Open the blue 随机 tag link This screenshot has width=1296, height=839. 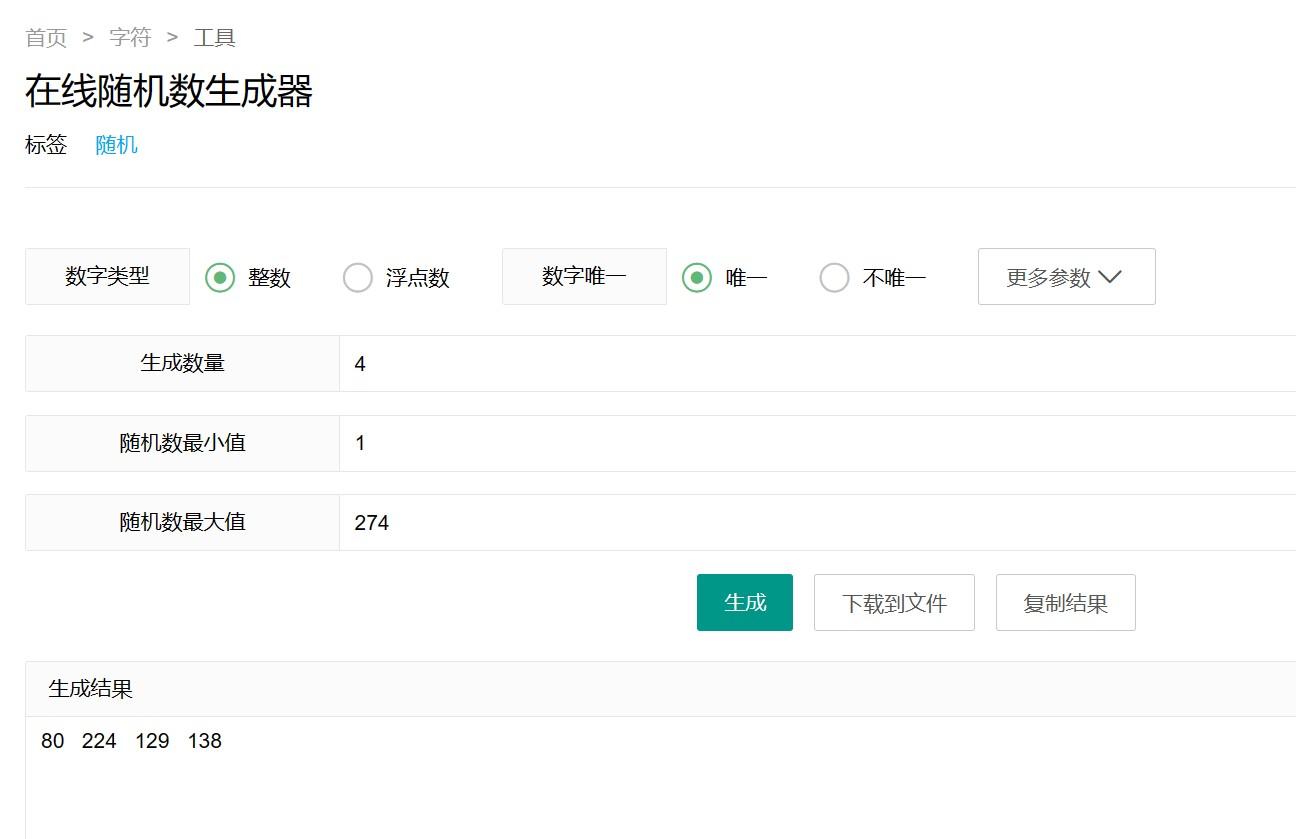coord(116,145)
